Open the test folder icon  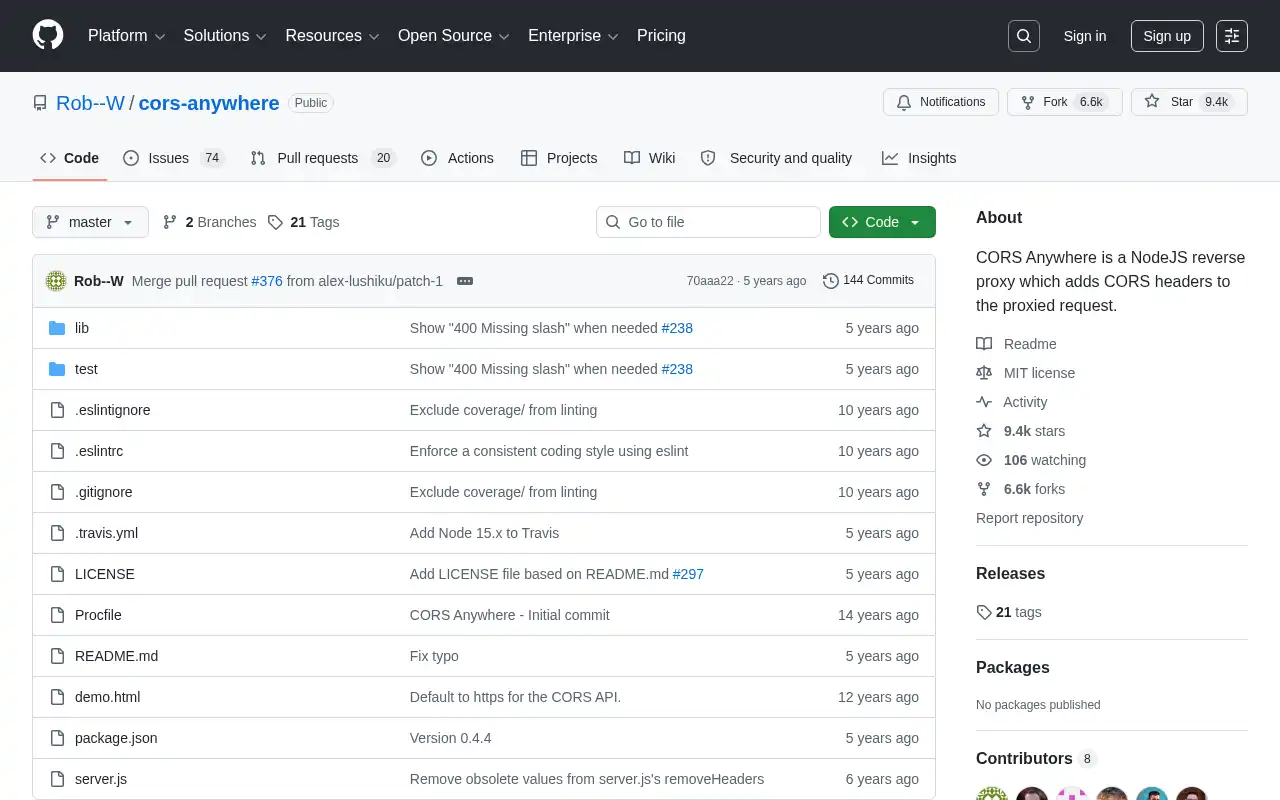(57, 369)
